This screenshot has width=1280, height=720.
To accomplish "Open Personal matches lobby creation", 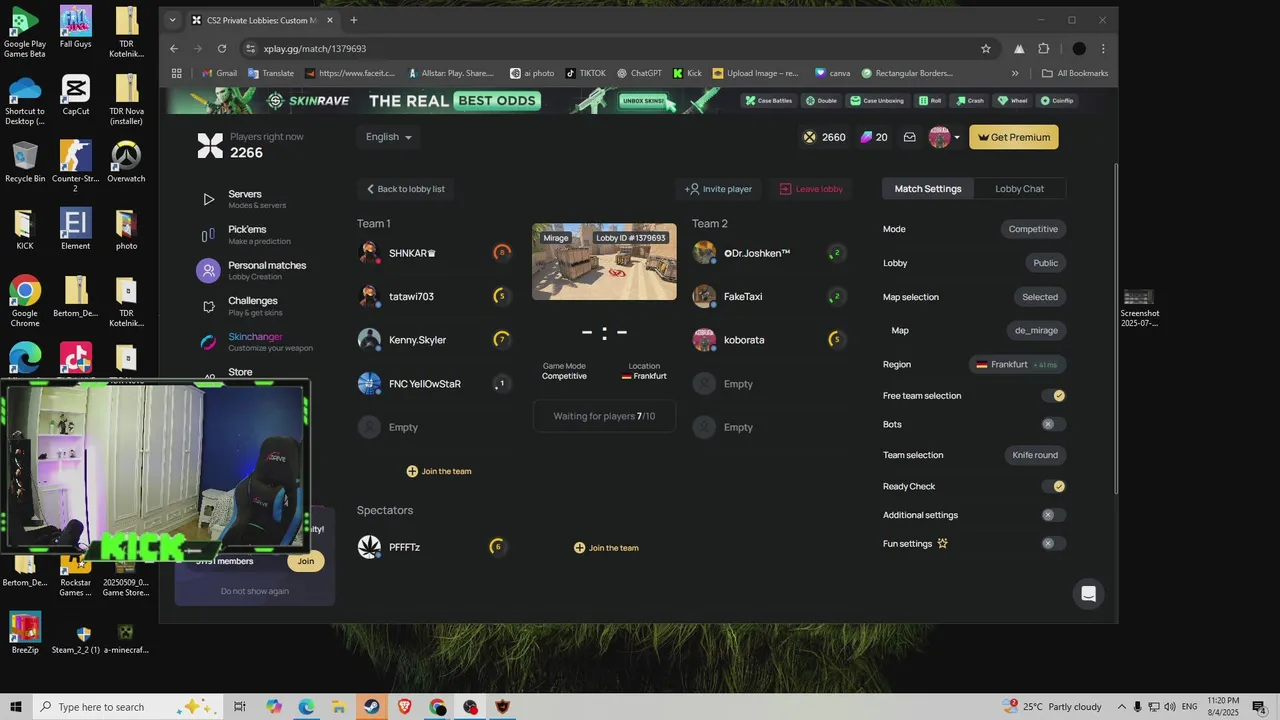I will click(x=256, y=270).
